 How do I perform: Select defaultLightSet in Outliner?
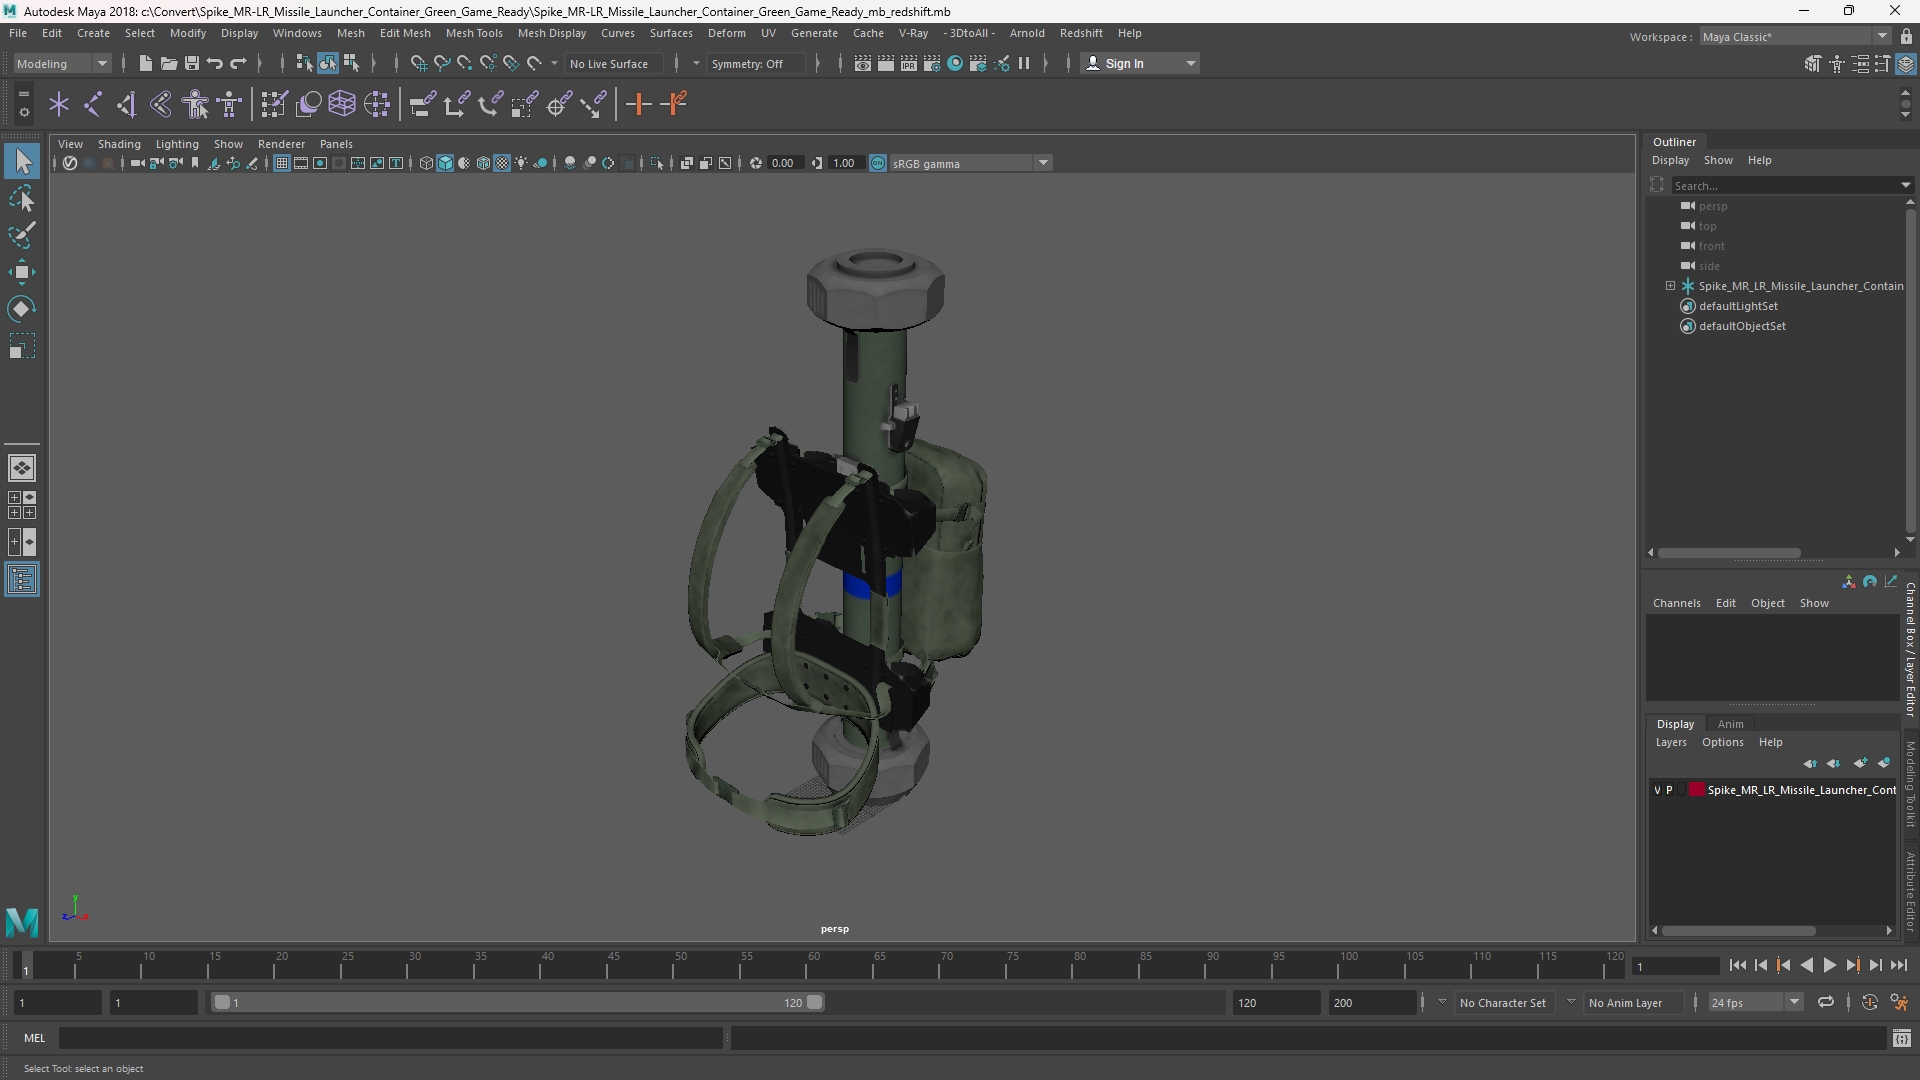click(1738, 306)
